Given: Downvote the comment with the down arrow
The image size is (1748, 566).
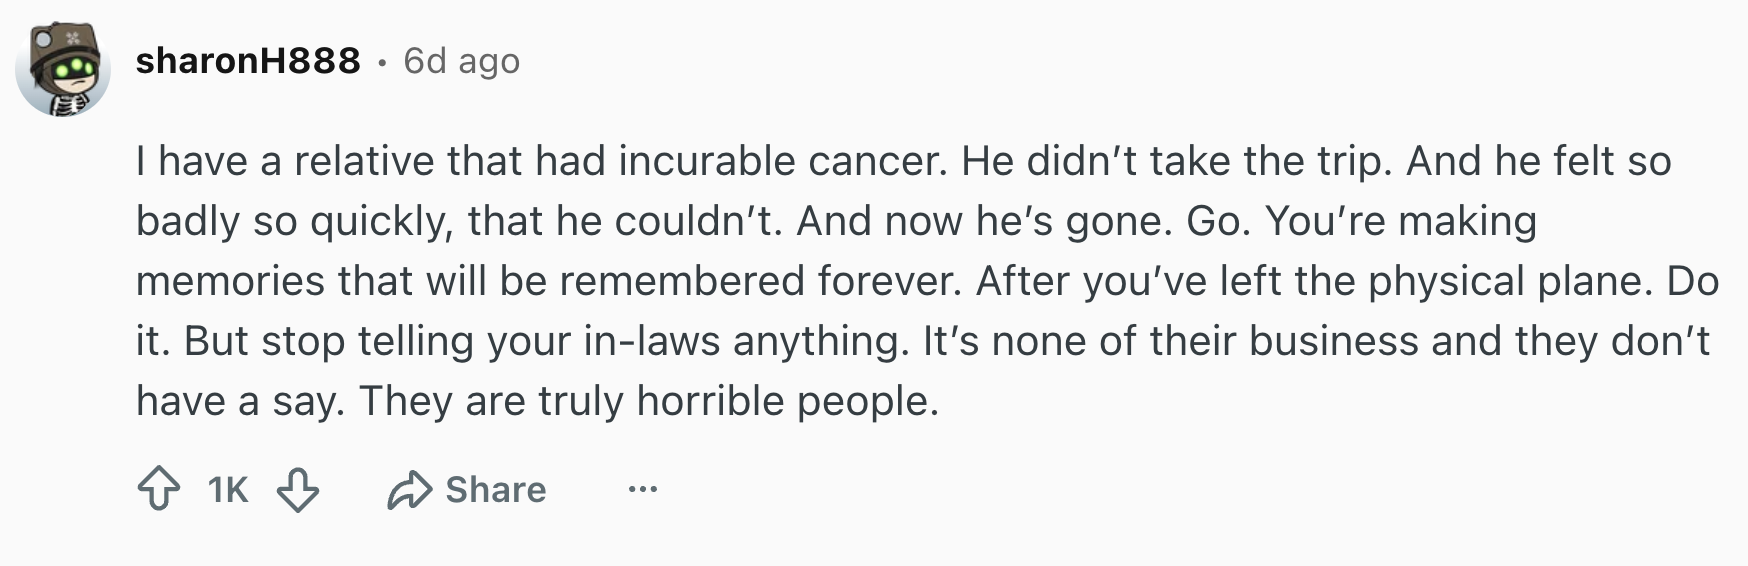Looking at the screenshot, I should (x=297, y=490).
